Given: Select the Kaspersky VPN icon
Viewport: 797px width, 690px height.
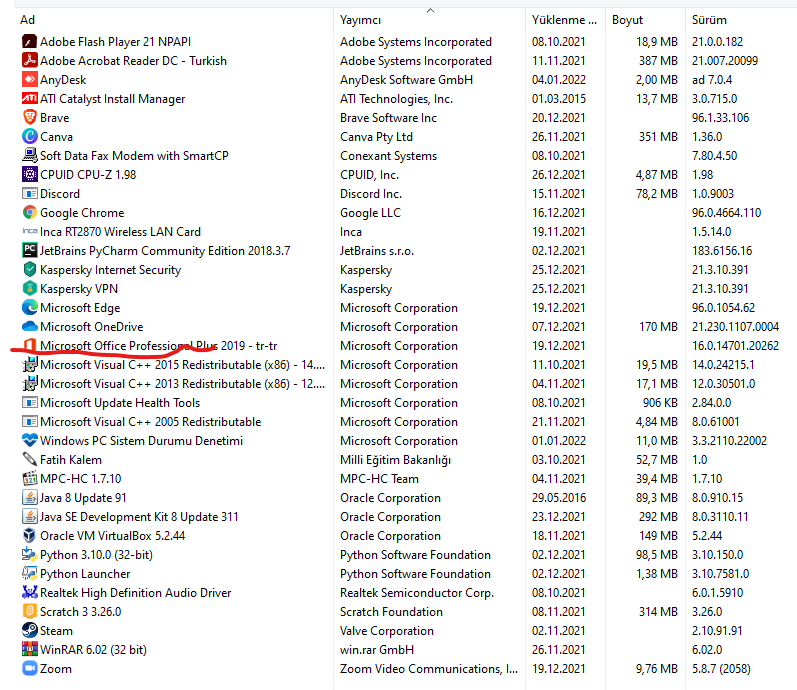Looking at the screenshot, I should 29,288.
